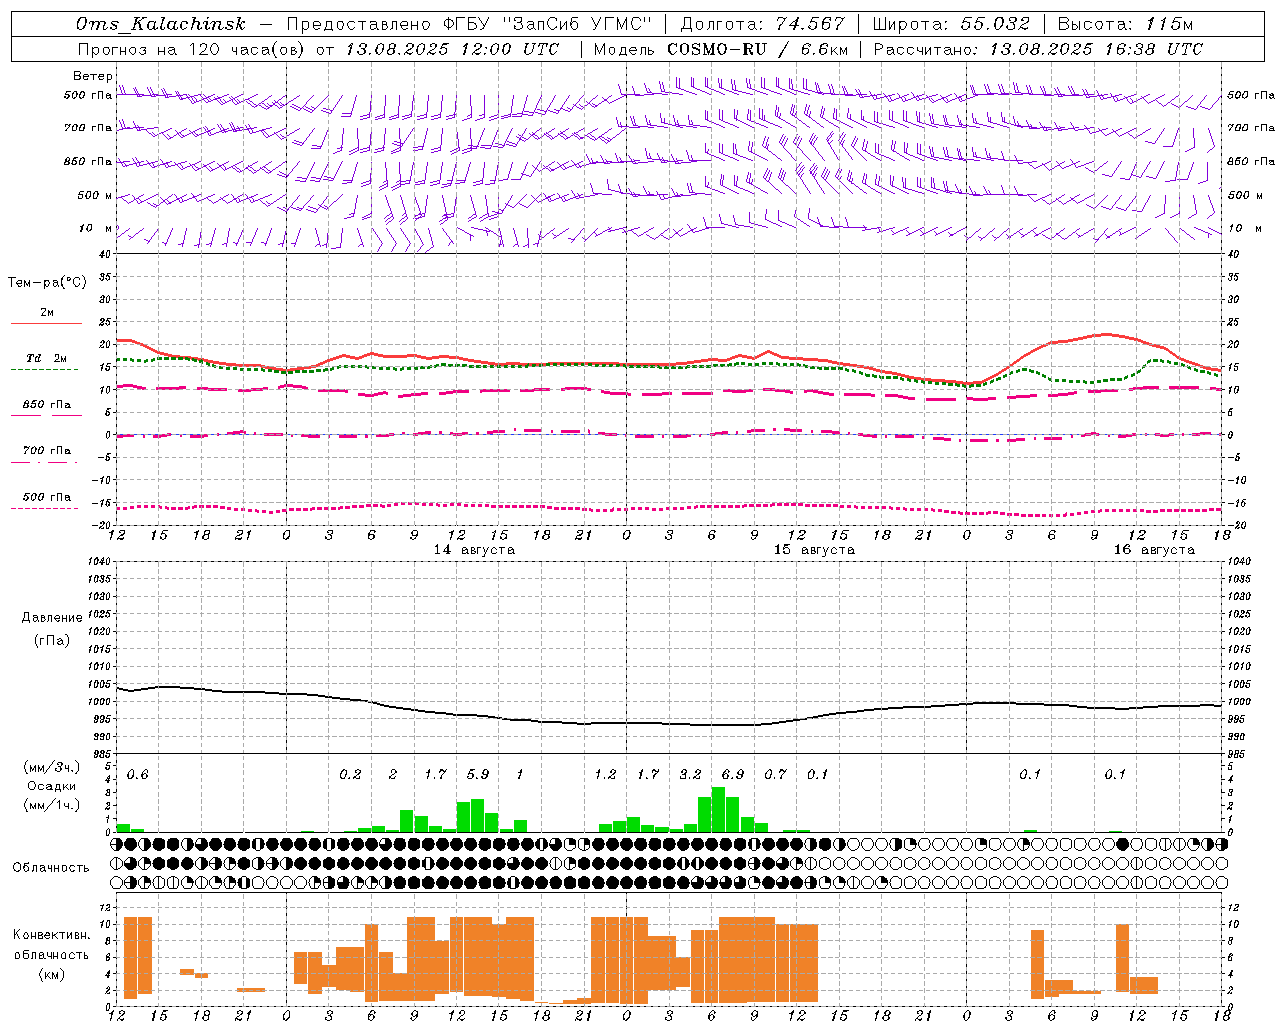Click the 5.9 precipitation amount value
The width and height of the screenshot is (1280, 1024).
point(478,775)
